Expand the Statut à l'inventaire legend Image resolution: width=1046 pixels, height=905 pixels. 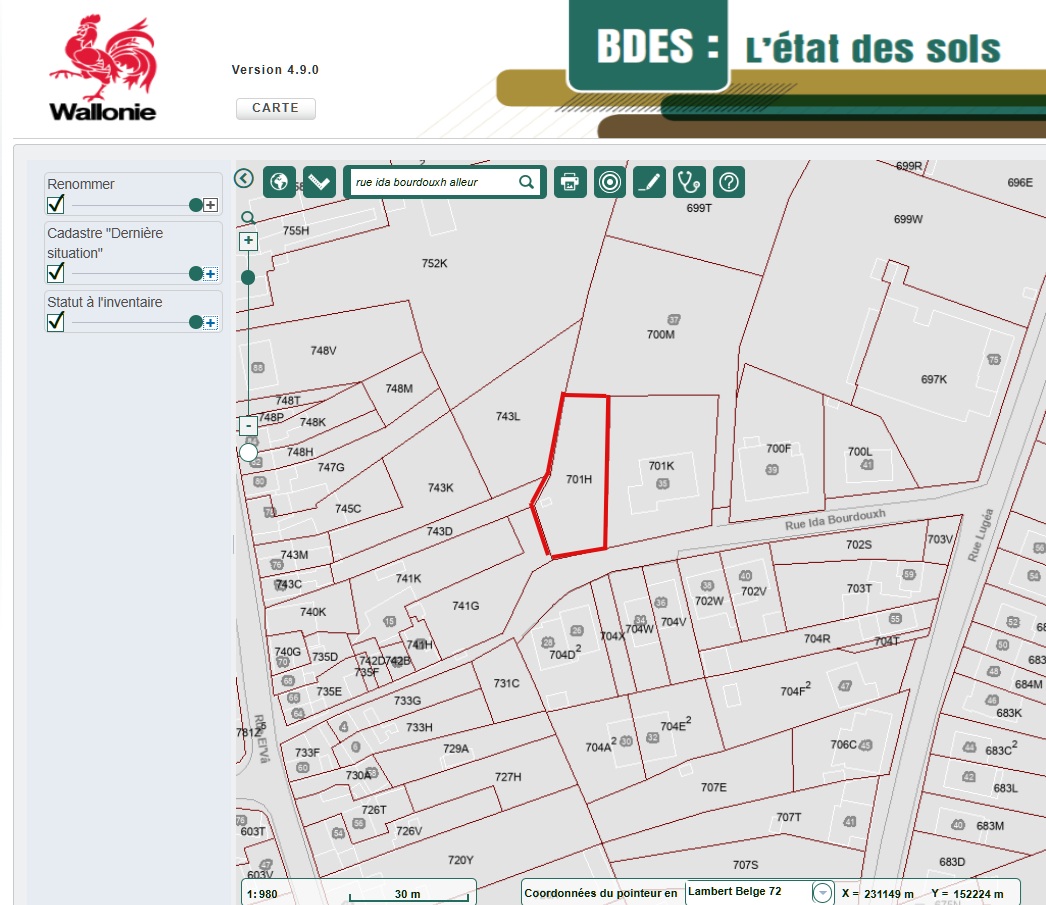coord(210,322)
